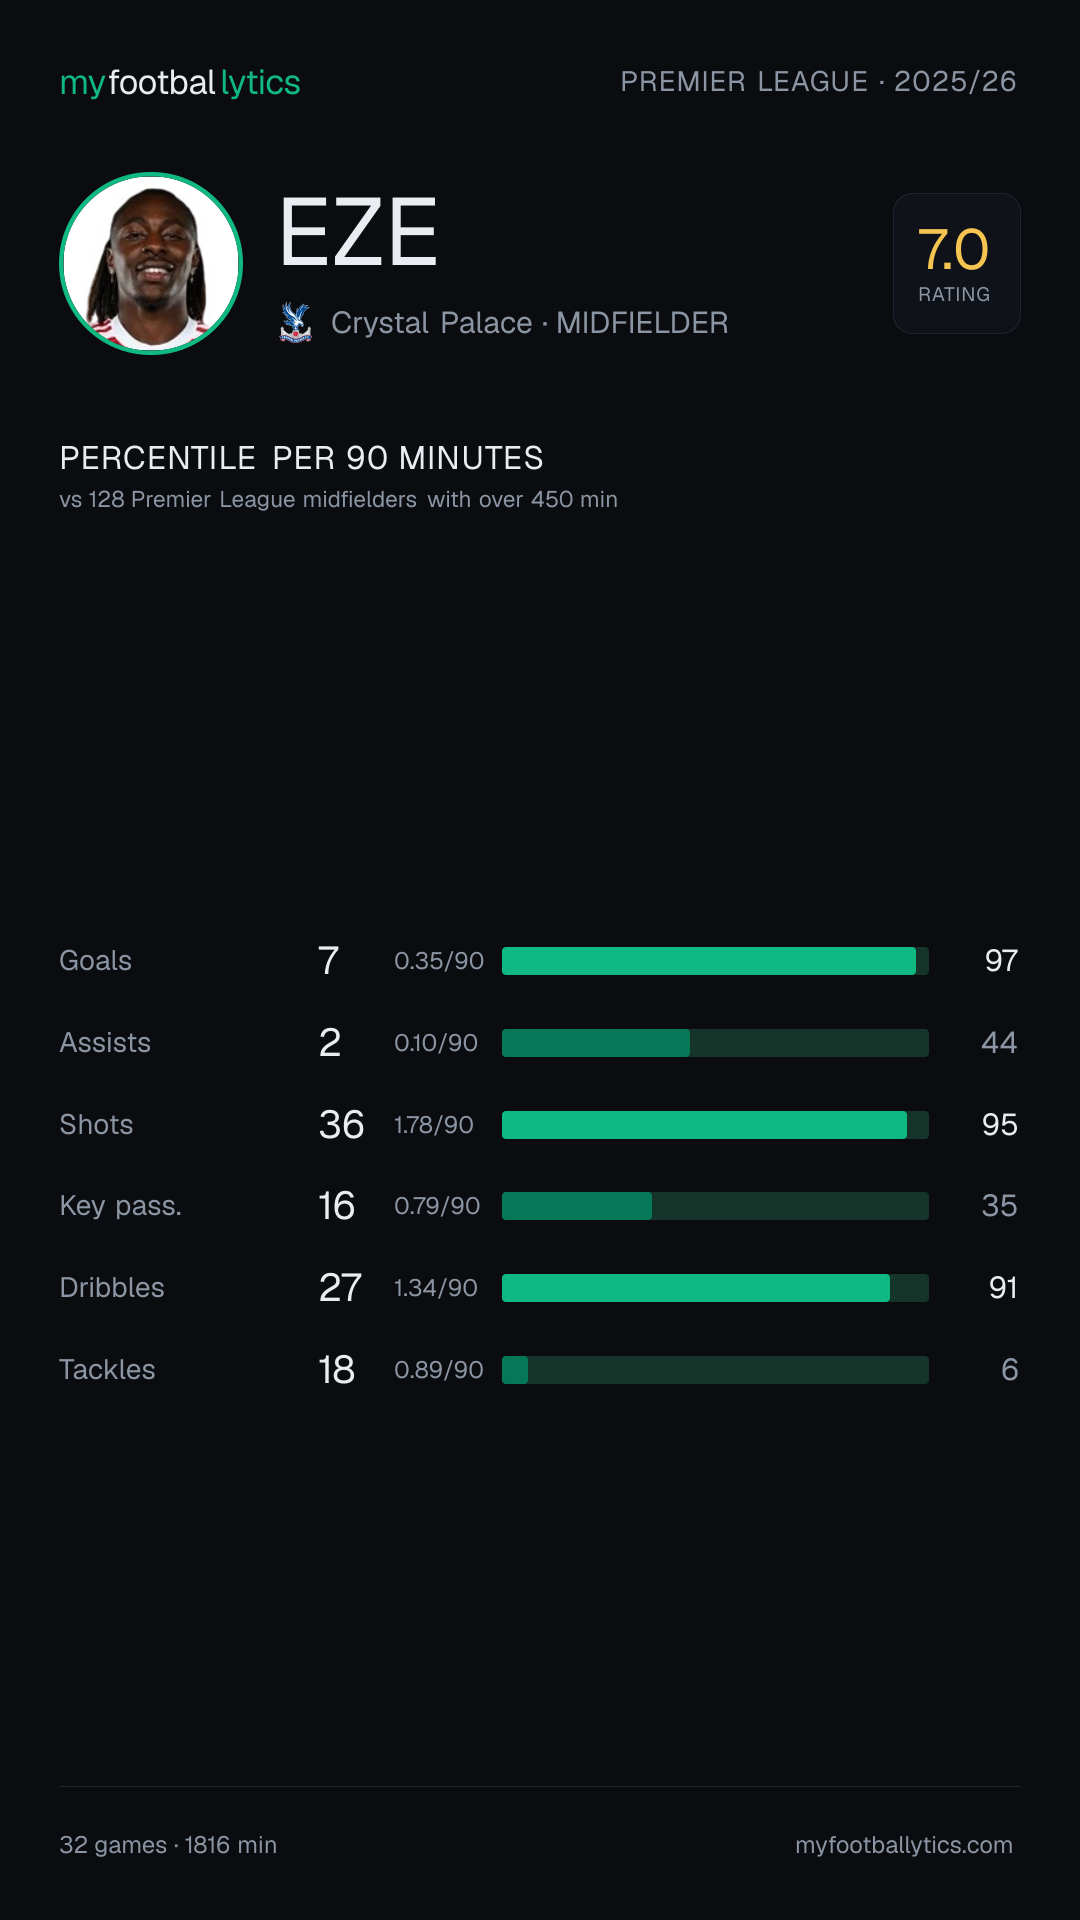Image resolution: width=1080 pixels, height=1920 pixels.
Task: Click the Tackles percentile bar
Action: (715, 1370)
